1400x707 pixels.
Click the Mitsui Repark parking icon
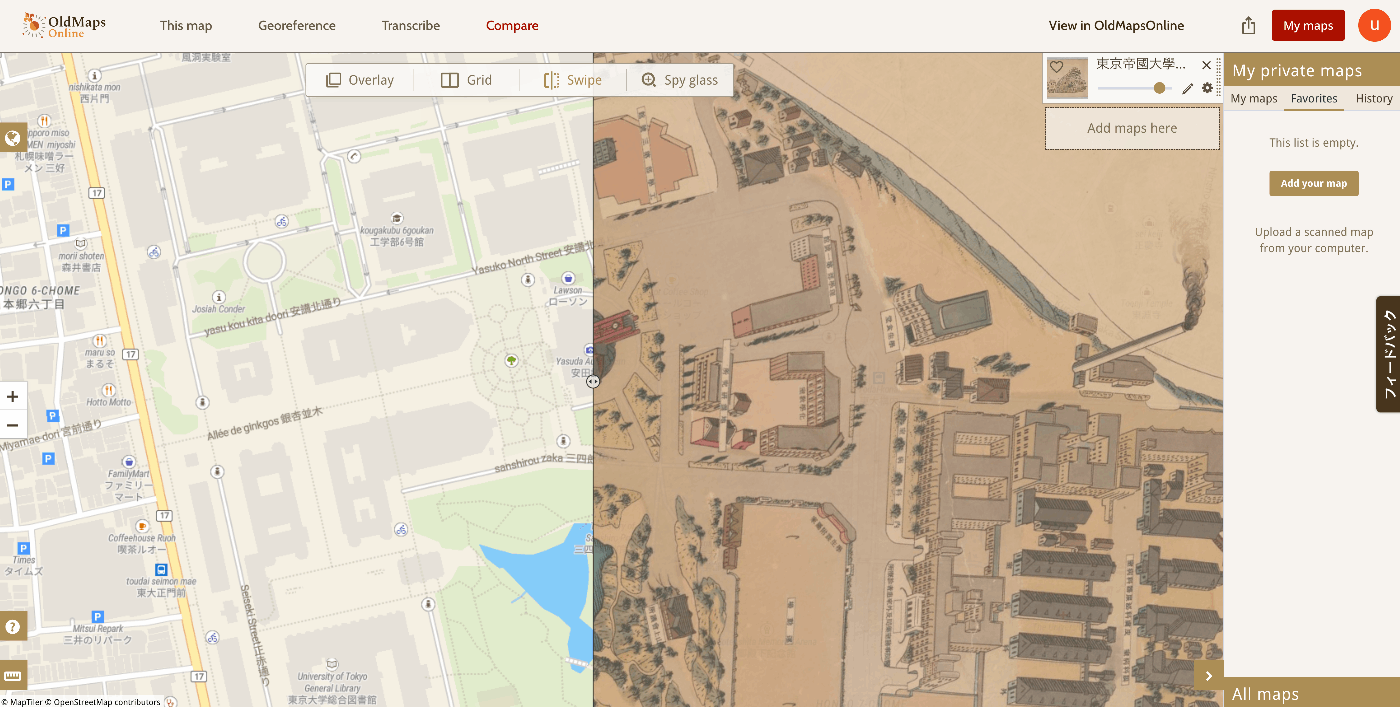pos(97,617)
